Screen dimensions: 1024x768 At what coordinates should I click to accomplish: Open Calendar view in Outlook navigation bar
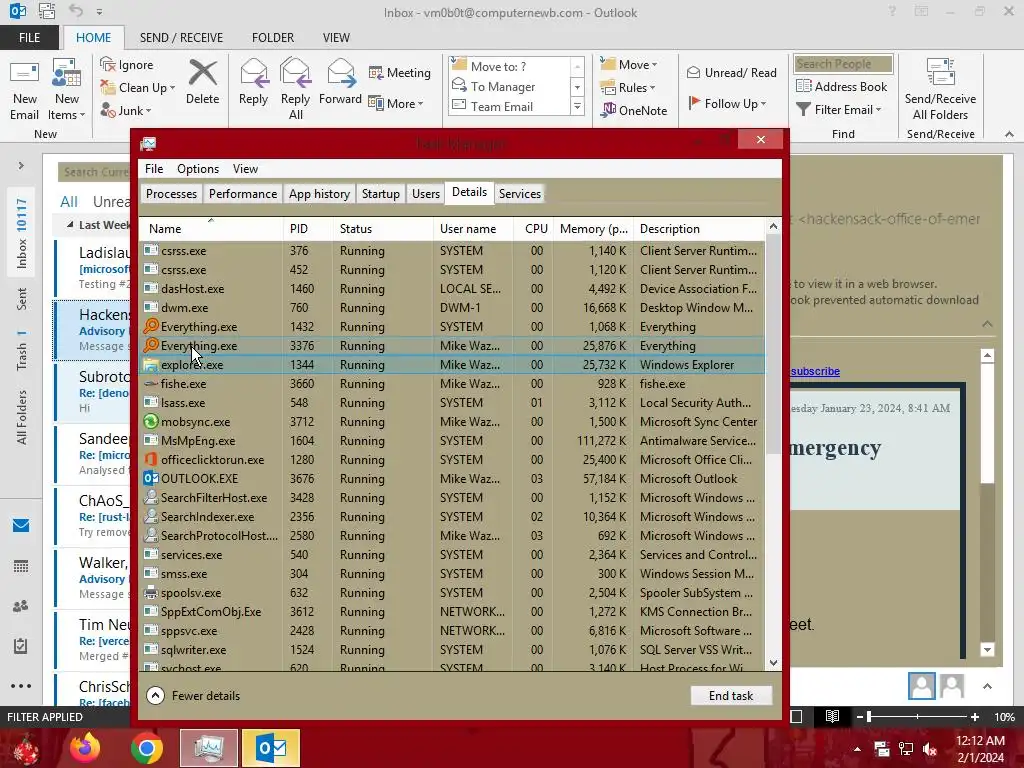click(x=21, y=566)
